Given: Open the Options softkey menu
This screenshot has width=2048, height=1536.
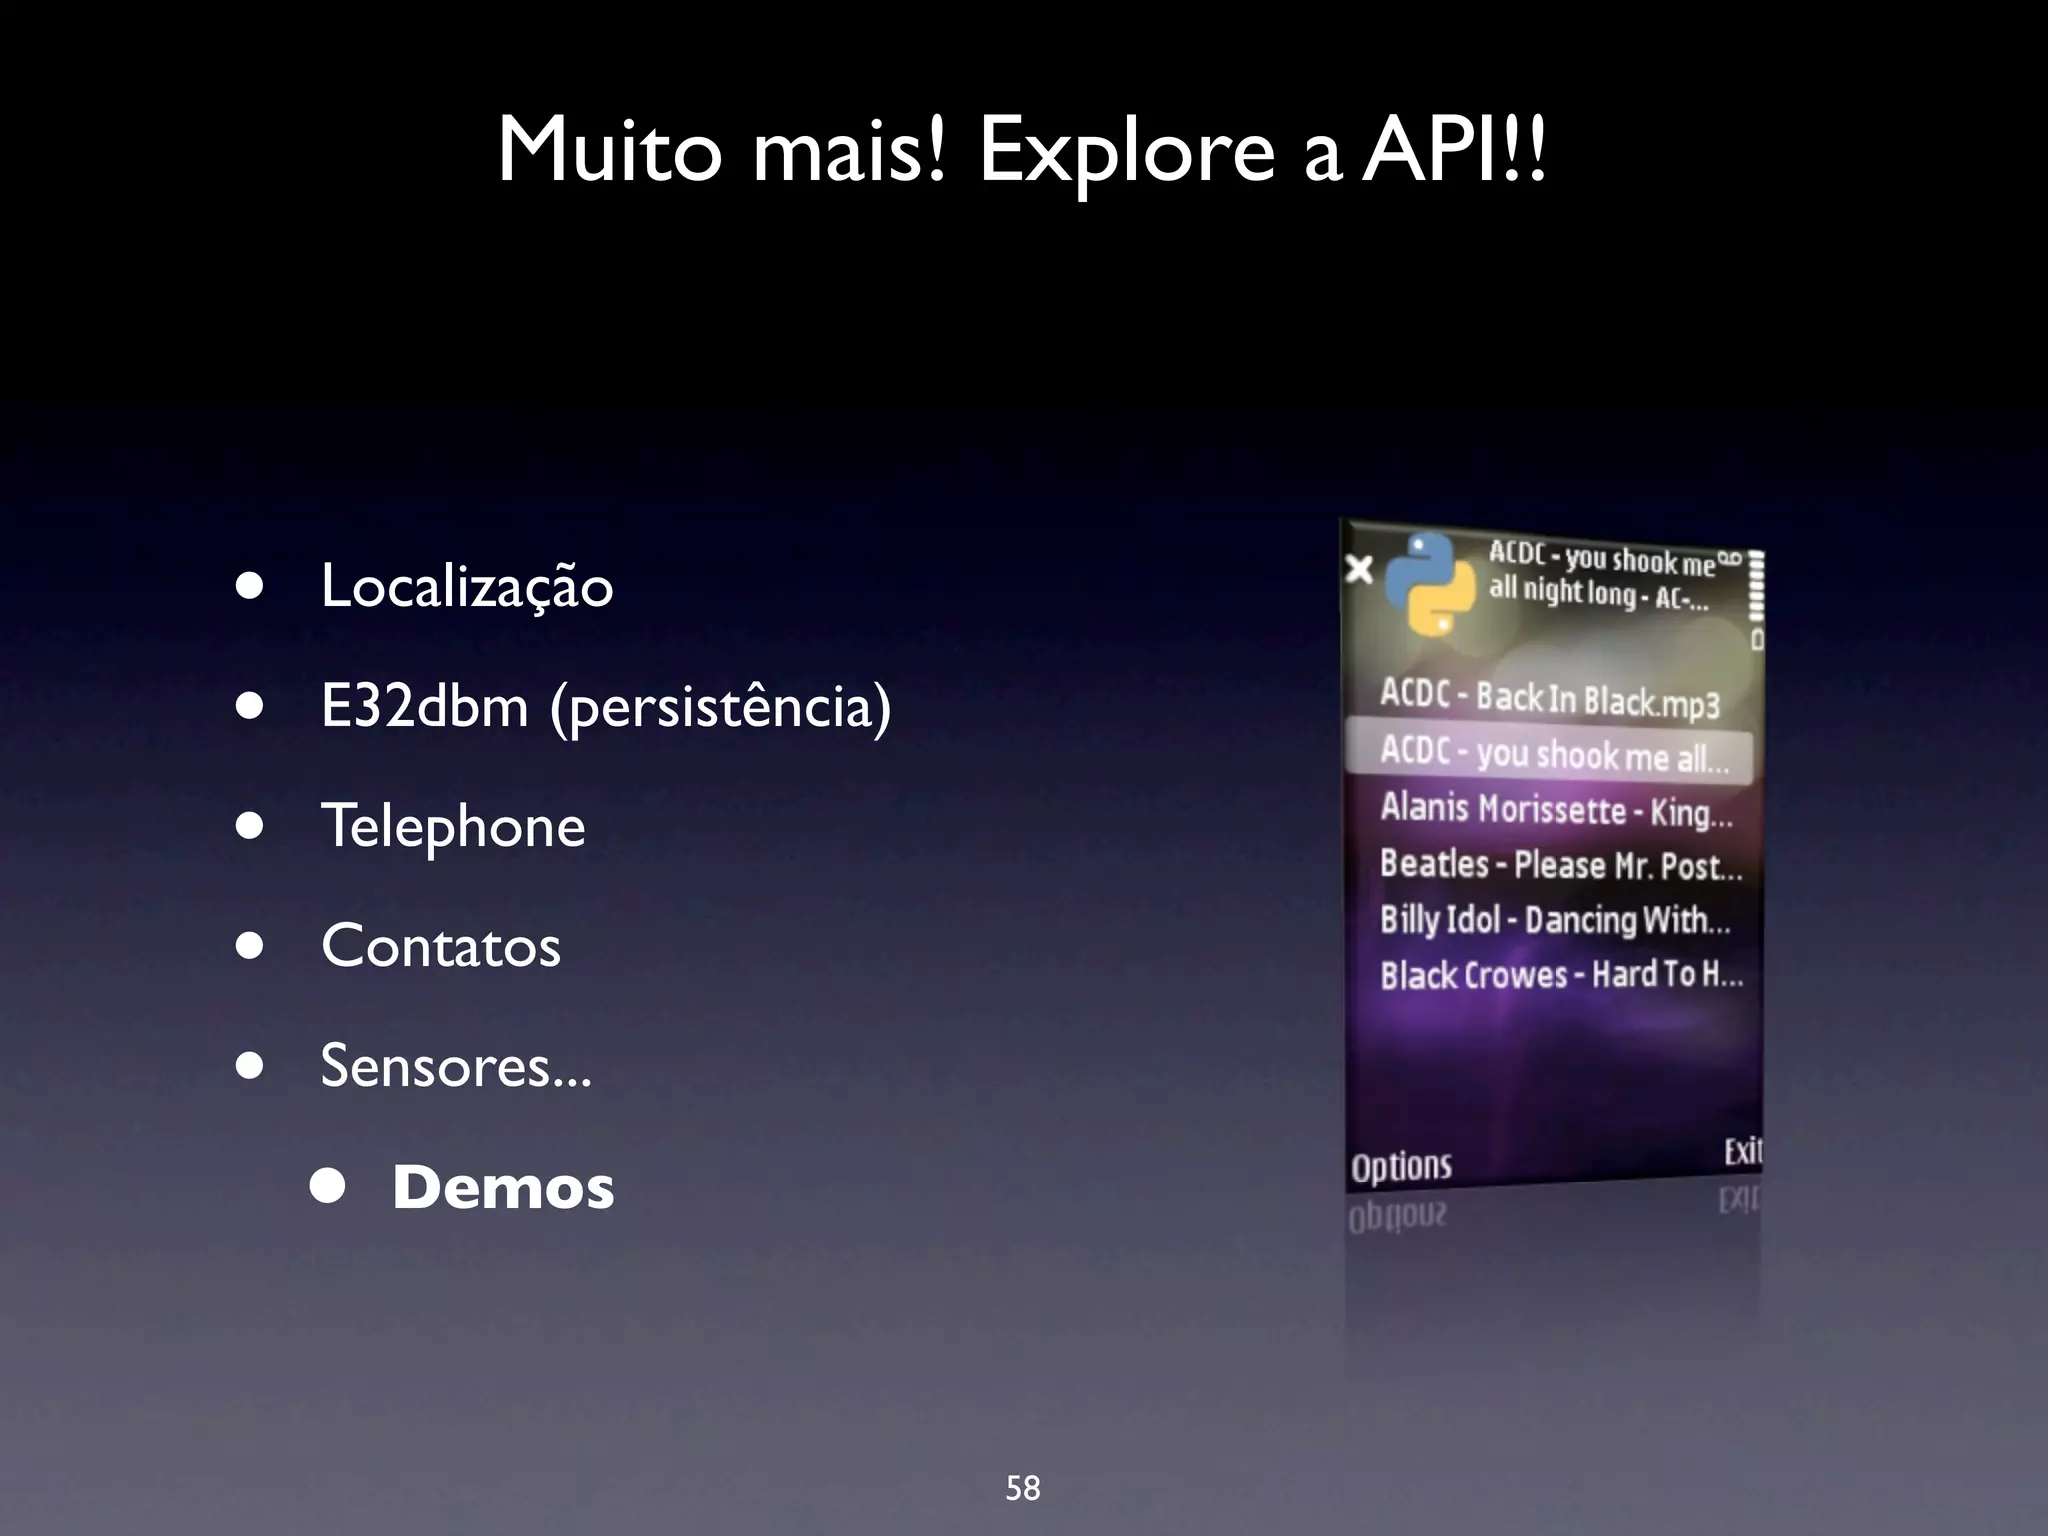Looking at the screenshot, I should pyautogui.click(x=1401, y=1166).
